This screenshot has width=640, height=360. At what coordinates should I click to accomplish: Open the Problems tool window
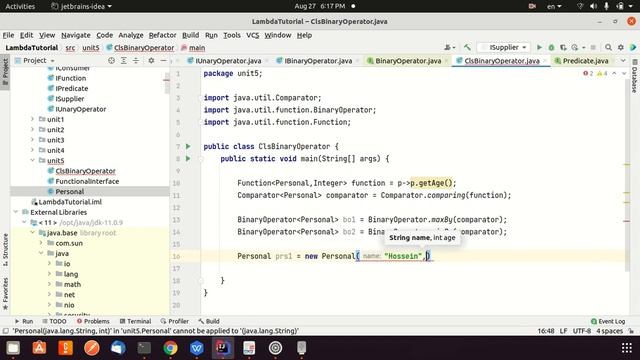(93, 321)
